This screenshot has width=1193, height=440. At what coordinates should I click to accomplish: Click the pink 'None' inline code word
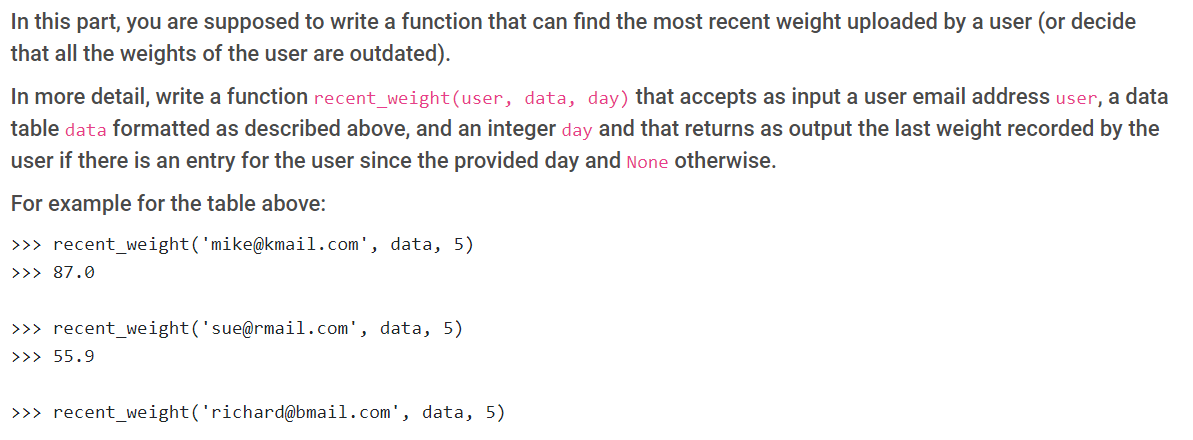tap(647, 162)
